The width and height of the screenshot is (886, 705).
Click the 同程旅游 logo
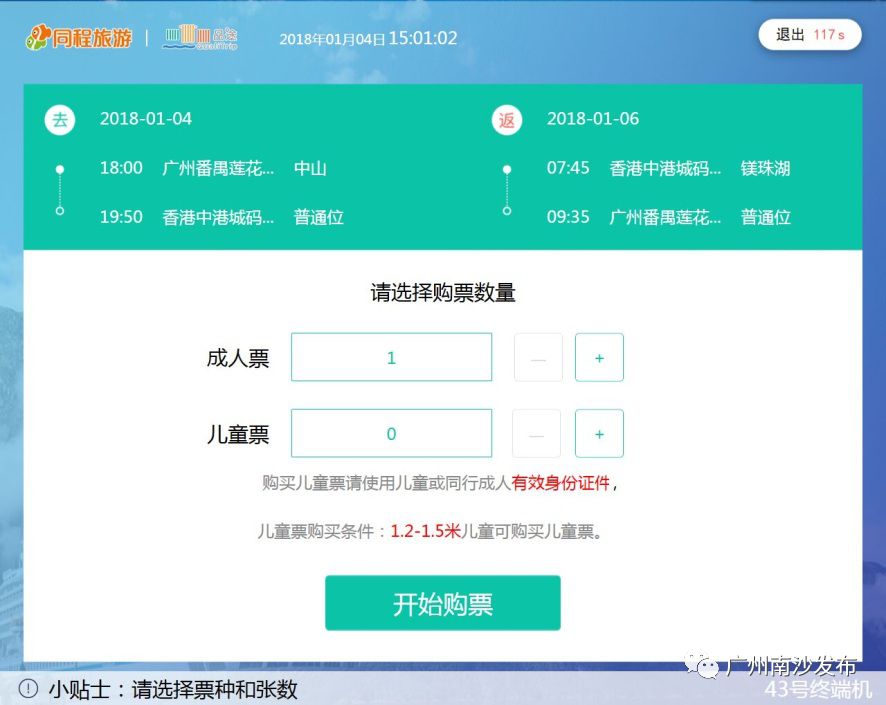79,36
